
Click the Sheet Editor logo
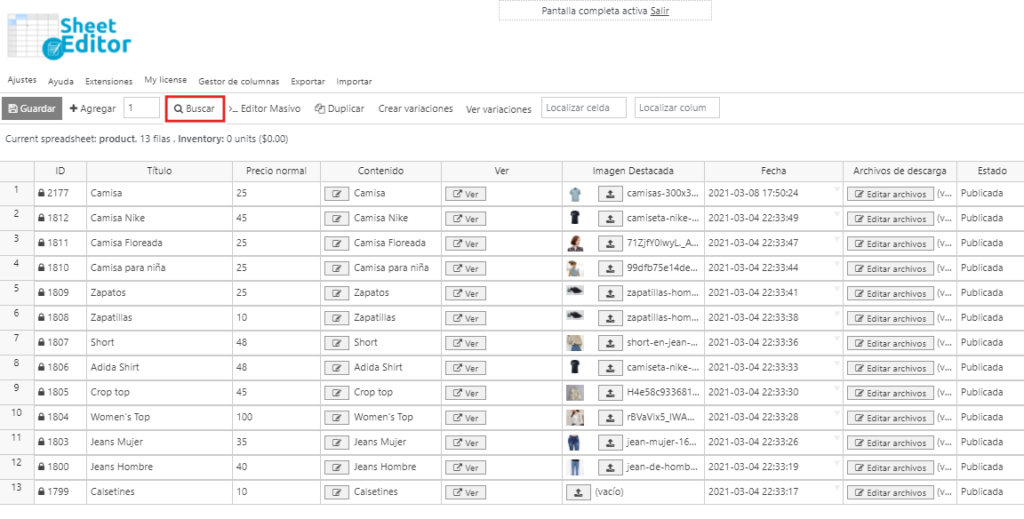click(x=69, y=38)
